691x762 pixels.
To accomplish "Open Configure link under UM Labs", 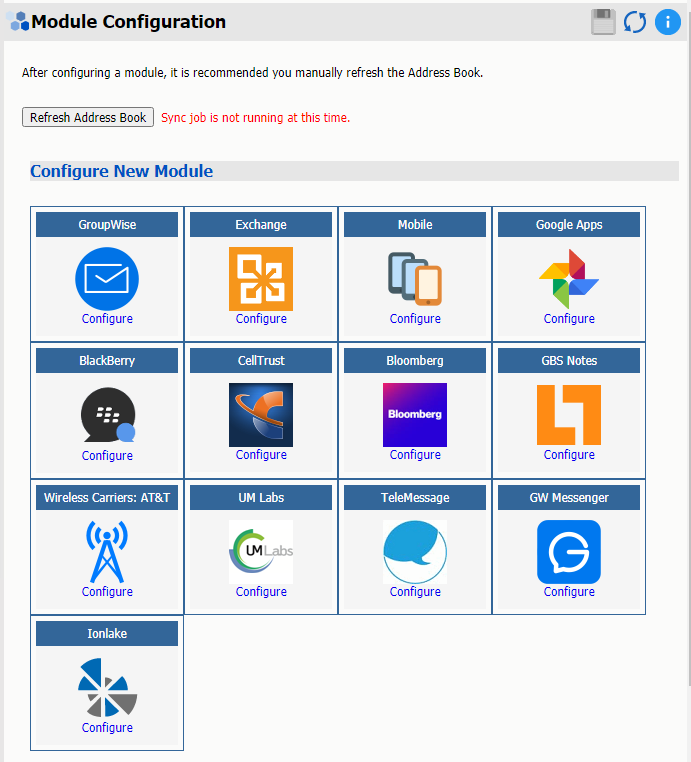I will pyautogui.click(x=261, y=592).
